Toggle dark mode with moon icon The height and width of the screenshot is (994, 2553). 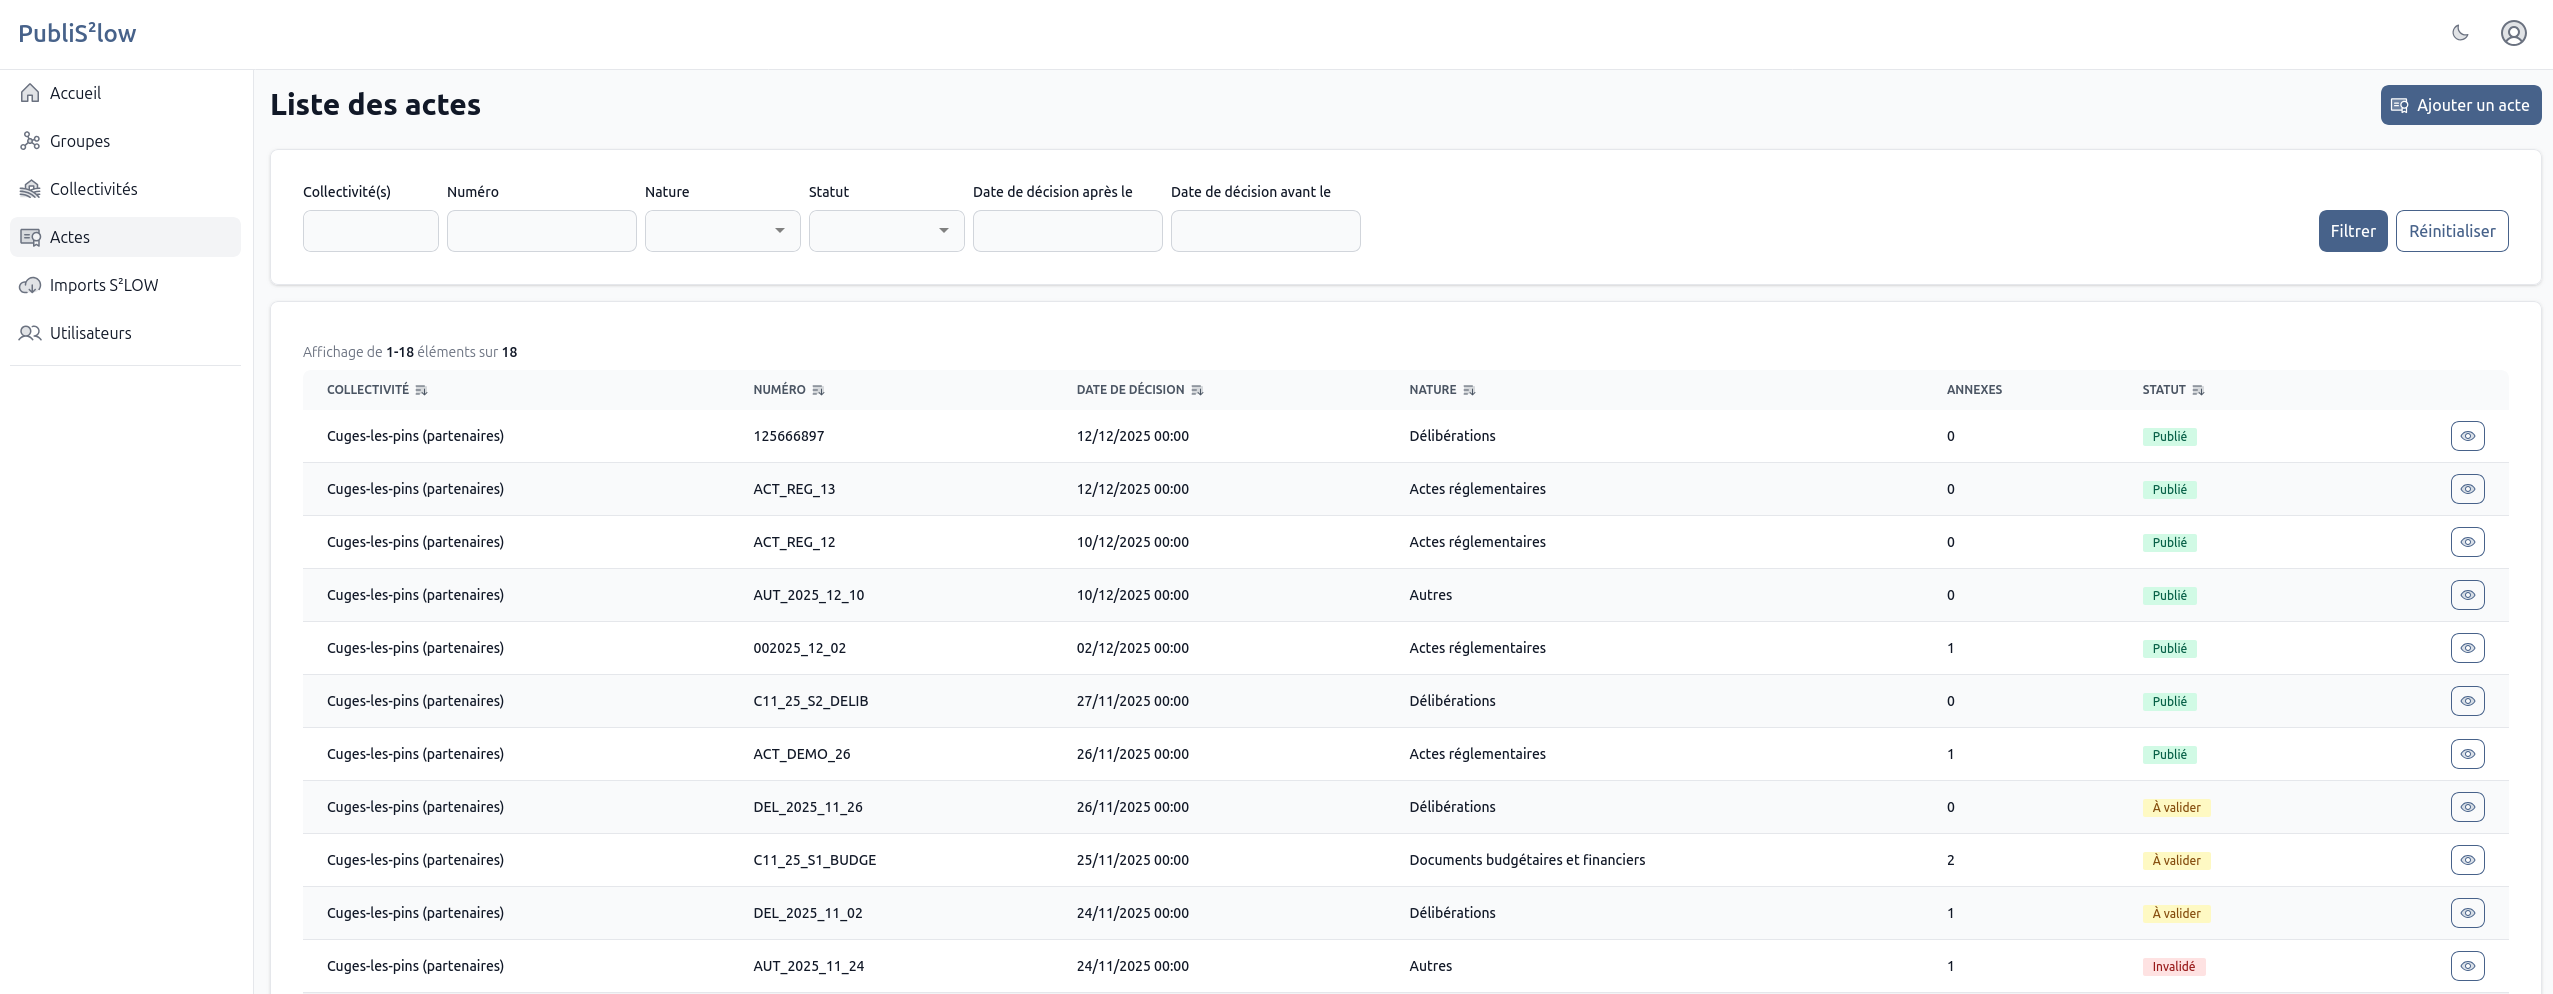pos(2460,33)
